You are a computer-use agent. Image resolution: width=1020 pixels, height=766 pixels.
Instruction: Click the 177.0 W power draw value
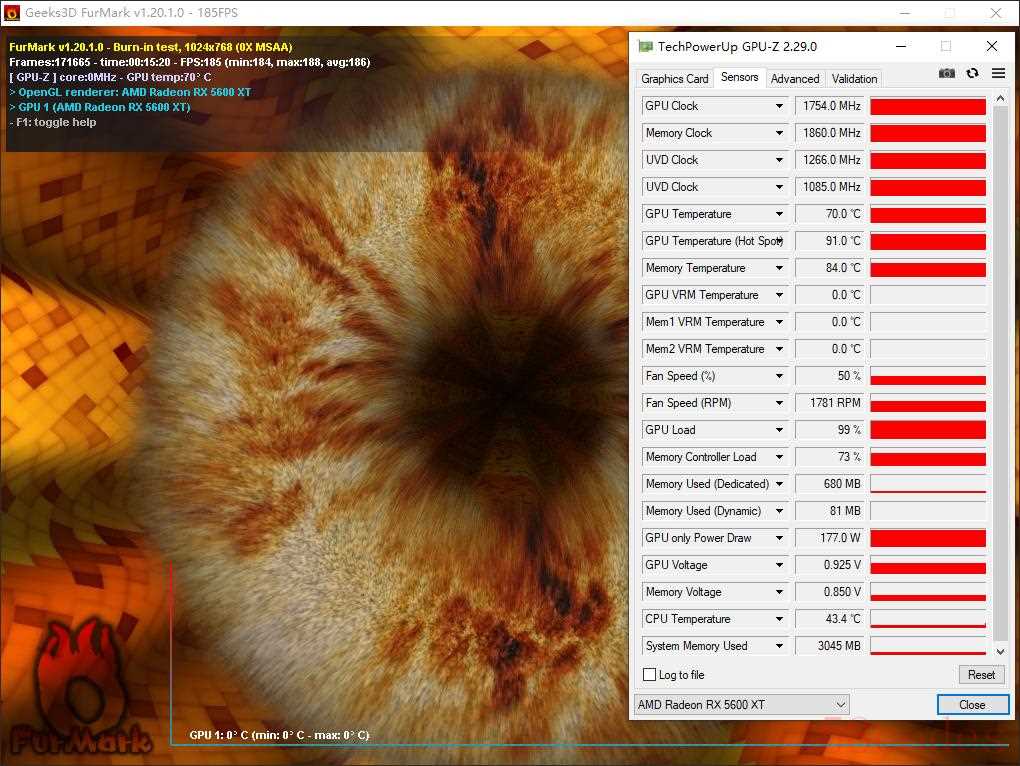tap(830, 538)
